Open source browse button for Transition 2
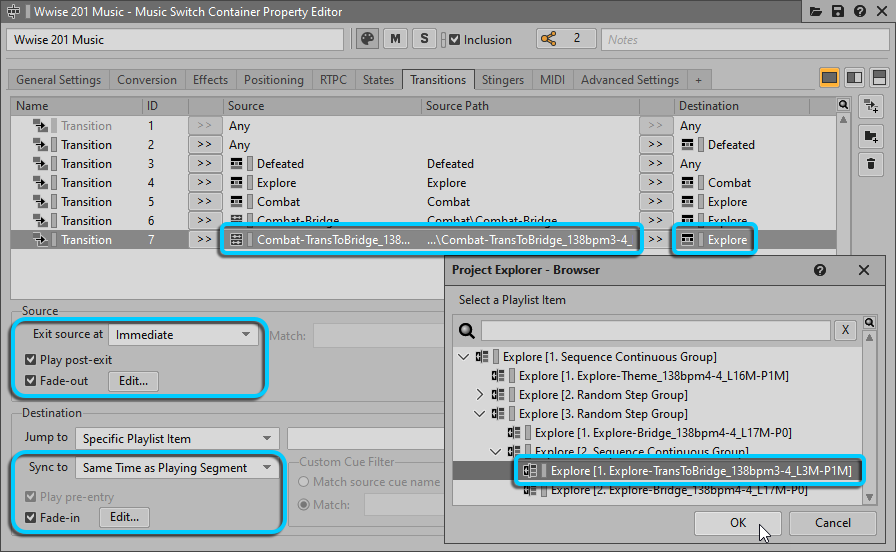 tap(205, 145)
